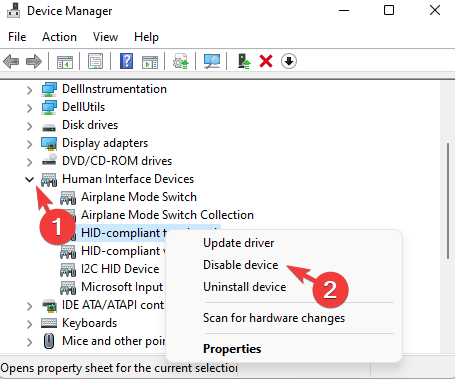Expand the IDE ATA/ATAPI controllers node
455x379 pixels.
[30, 306]
